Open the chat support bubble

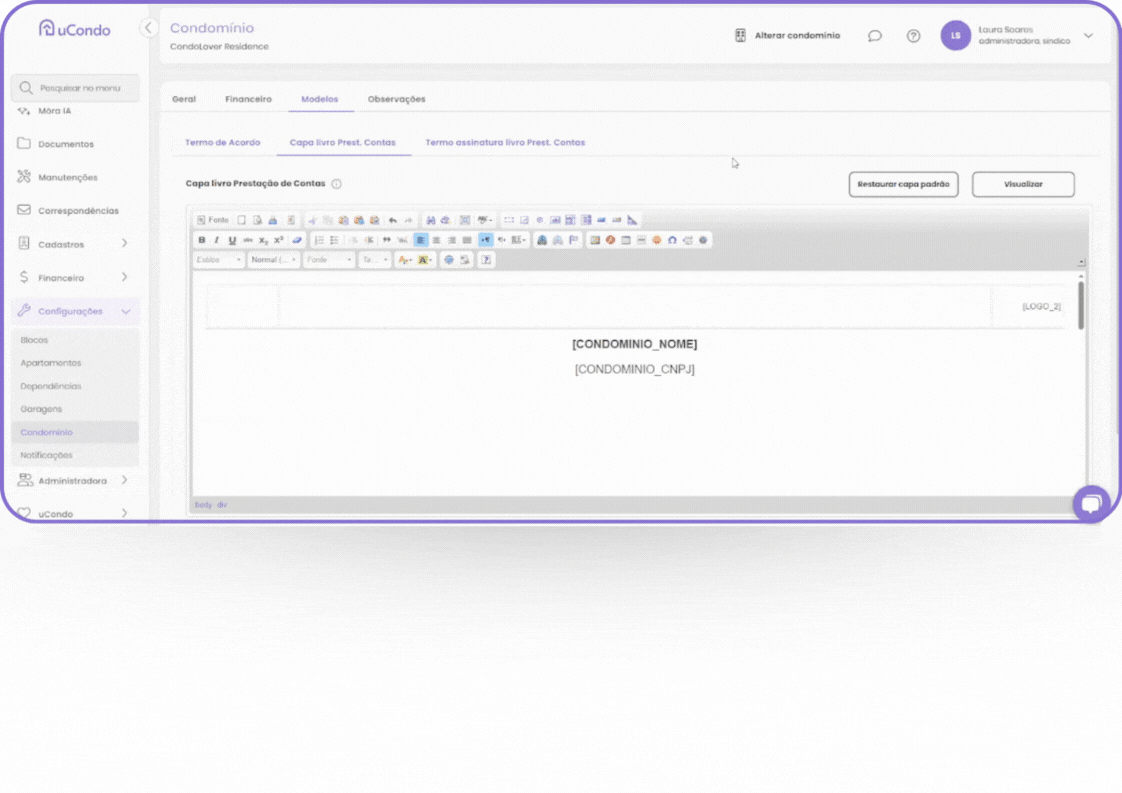[x=1091, y=503]
